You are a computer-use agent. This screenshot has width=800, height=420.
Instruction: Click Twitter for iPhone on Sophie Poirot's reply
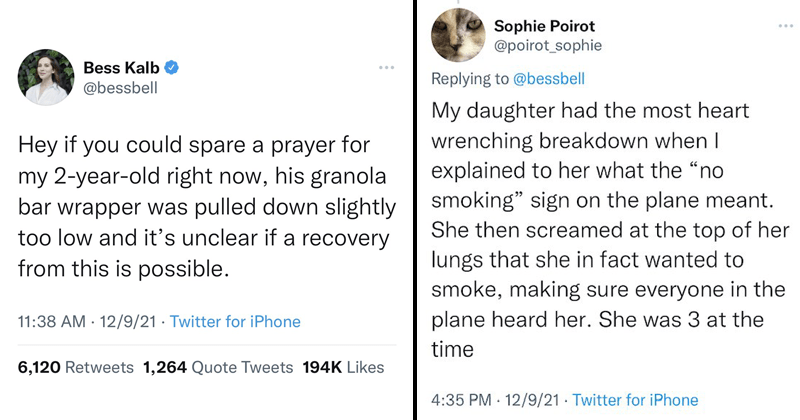click(x=634, y=400)
